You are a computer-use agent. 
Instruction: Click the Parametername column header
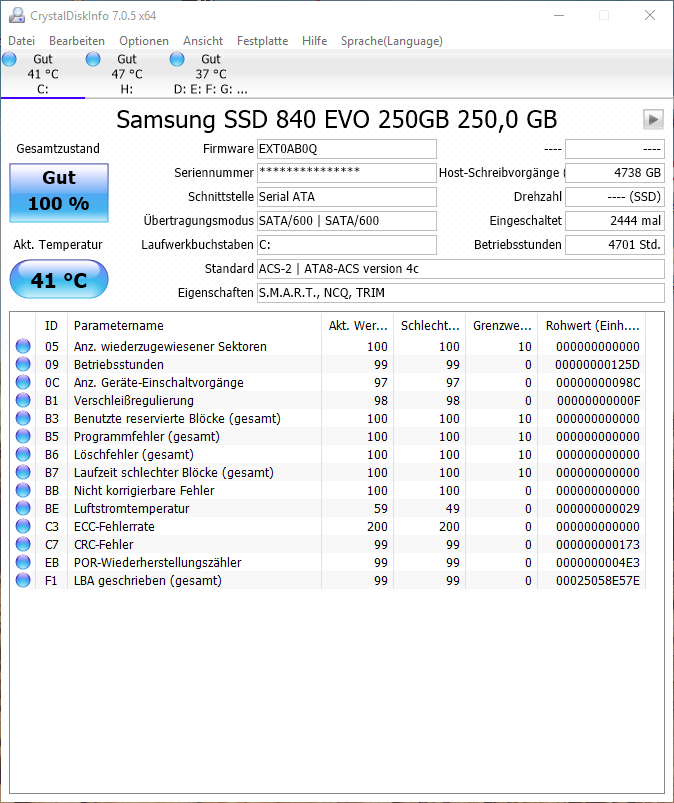pos(194,326)
